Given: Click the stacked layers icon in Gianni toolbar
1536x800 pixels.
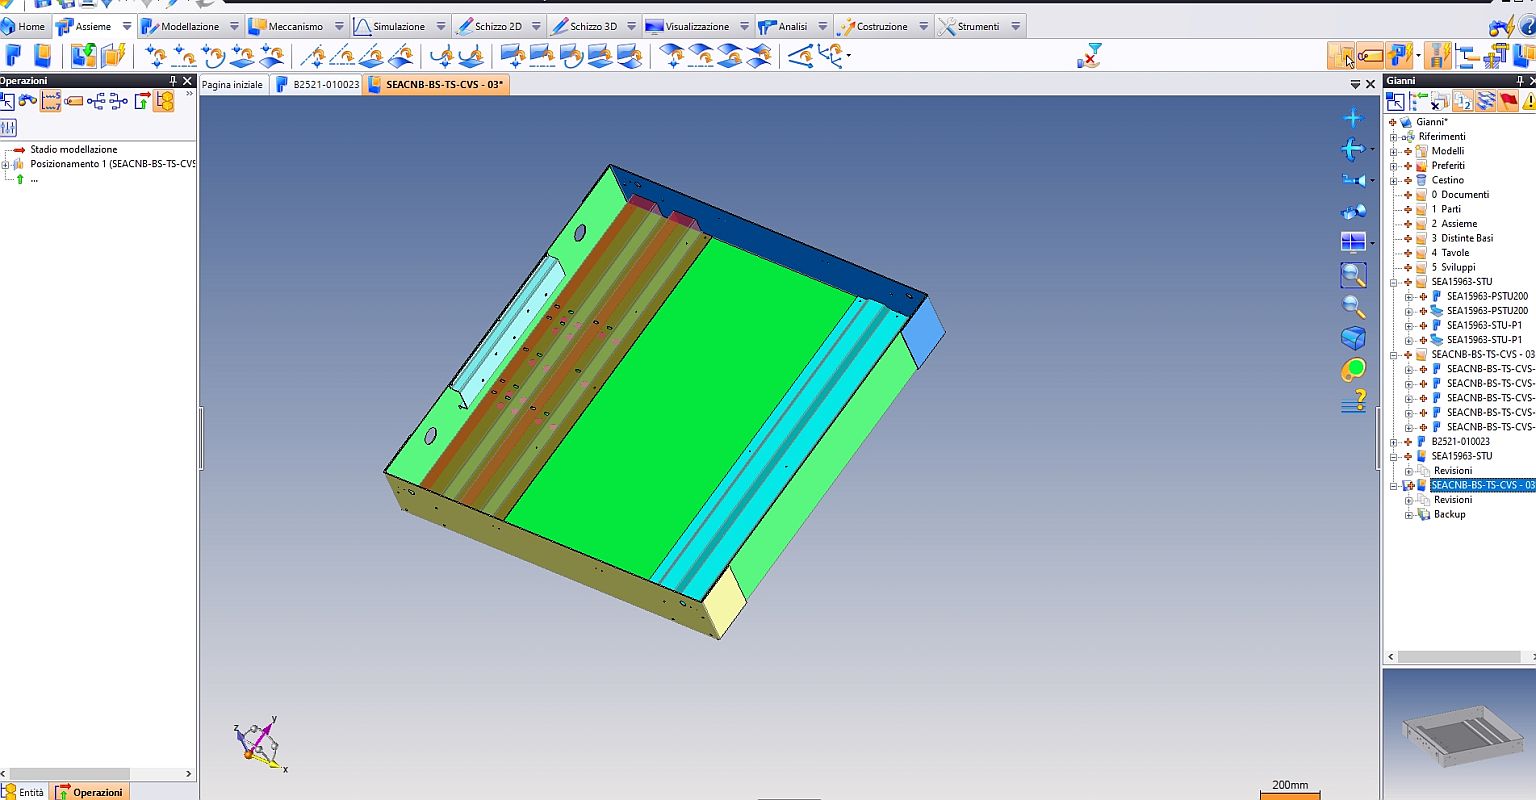Looking at the screenshot, I should pyautogui.click(x=1486, y=101).
